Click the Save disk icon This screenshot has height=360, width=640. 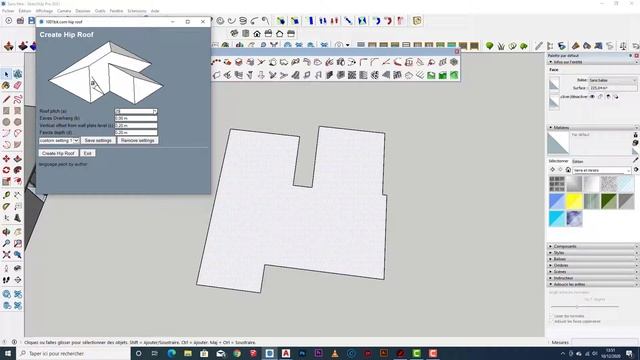[x=31, y=20]
